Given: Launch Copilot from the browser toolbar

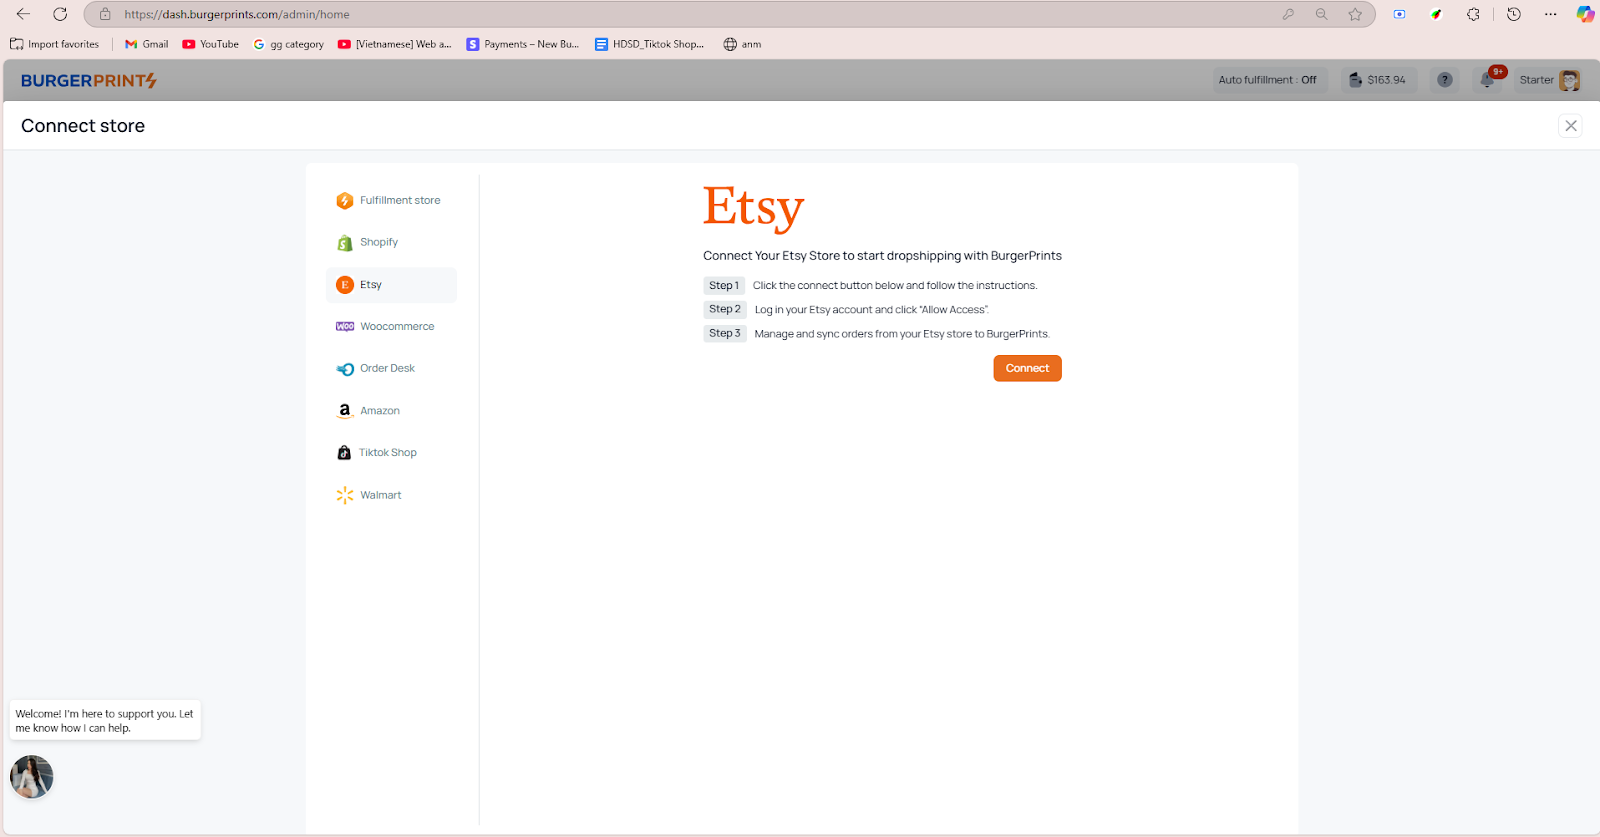Looking at the screenshot, I should (1585, 14).
